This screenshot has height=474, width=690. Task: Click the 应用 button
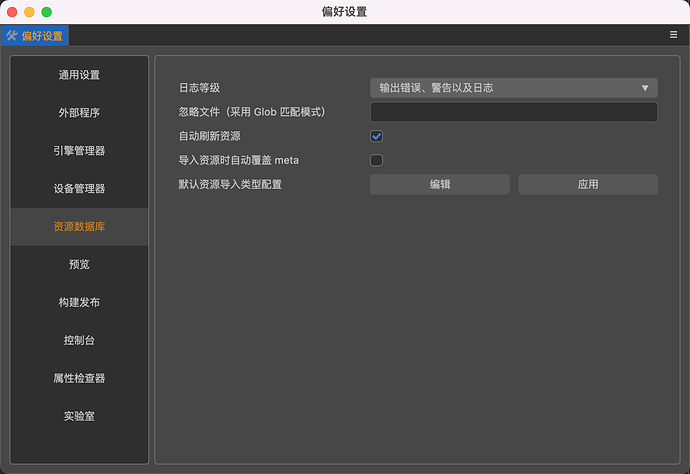pos(588,184)
